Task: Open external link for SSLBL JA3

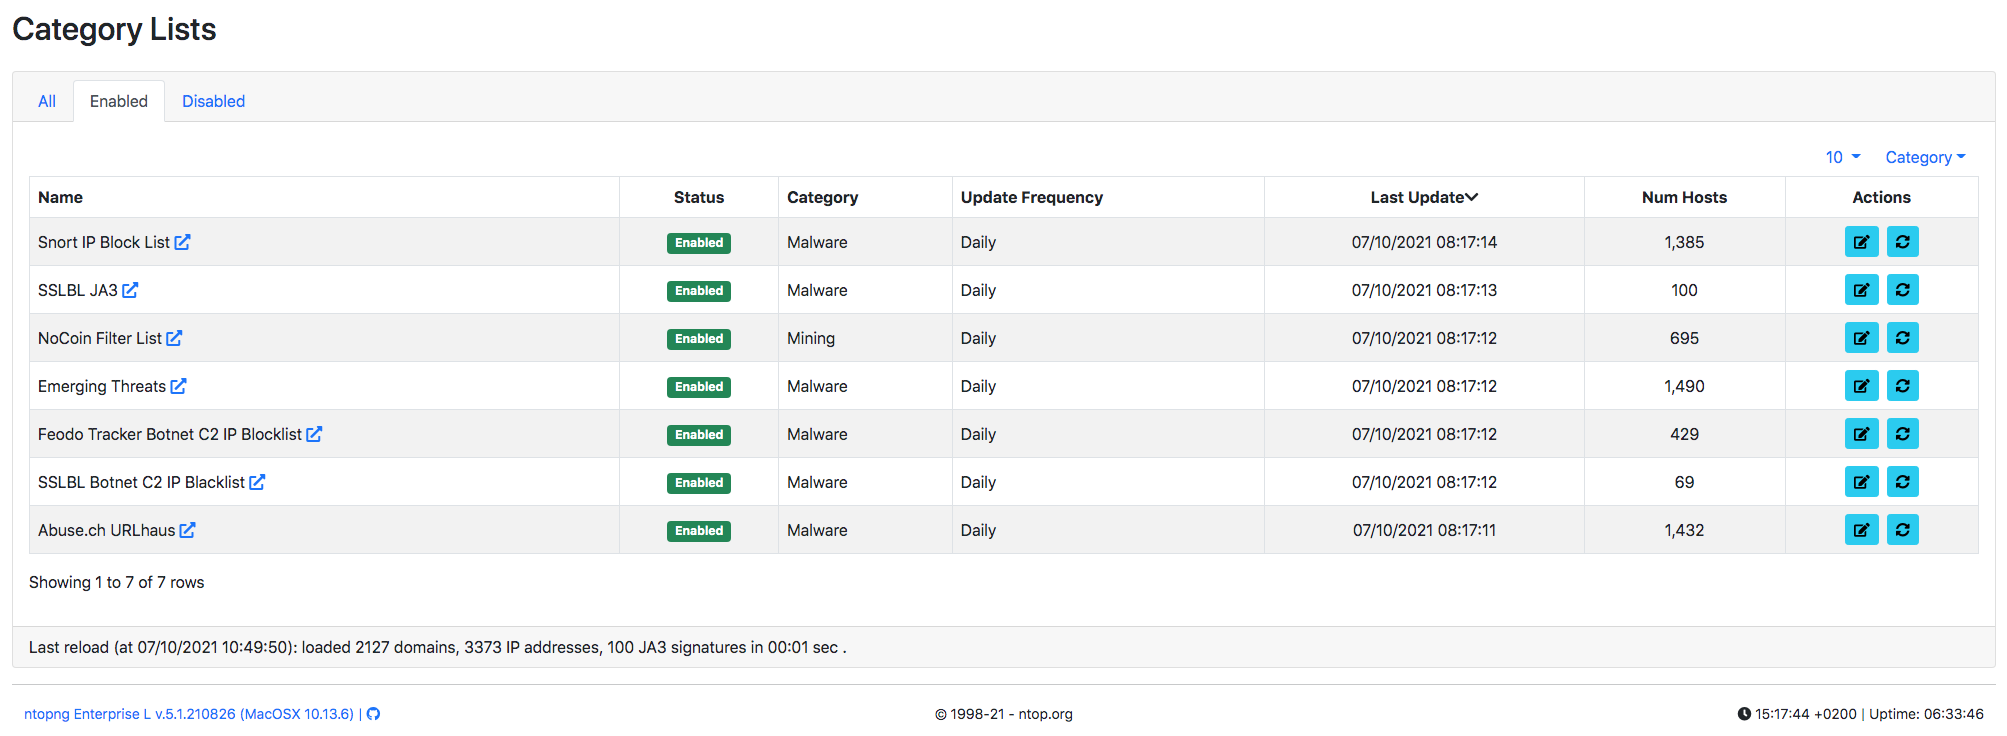Action: point(130,290)
